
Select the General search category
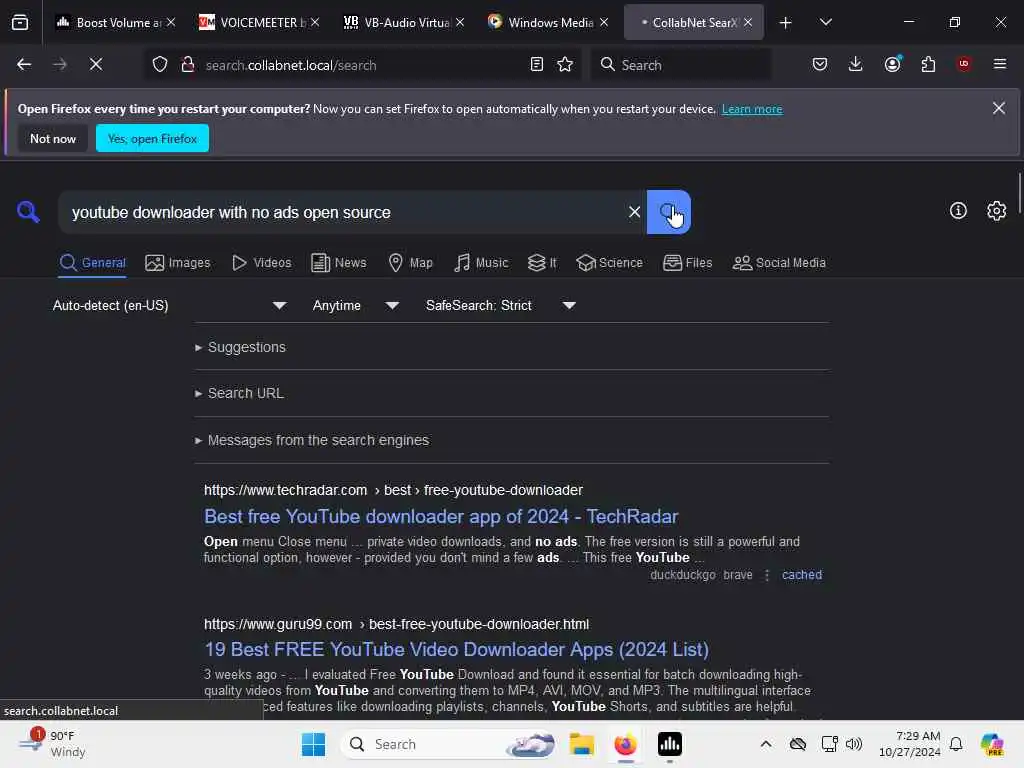click(x=92, y=263)
